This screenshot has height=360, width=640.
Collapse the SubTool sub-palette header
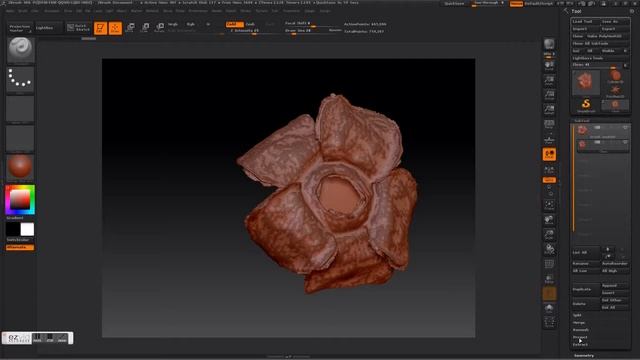click(582, 121)
